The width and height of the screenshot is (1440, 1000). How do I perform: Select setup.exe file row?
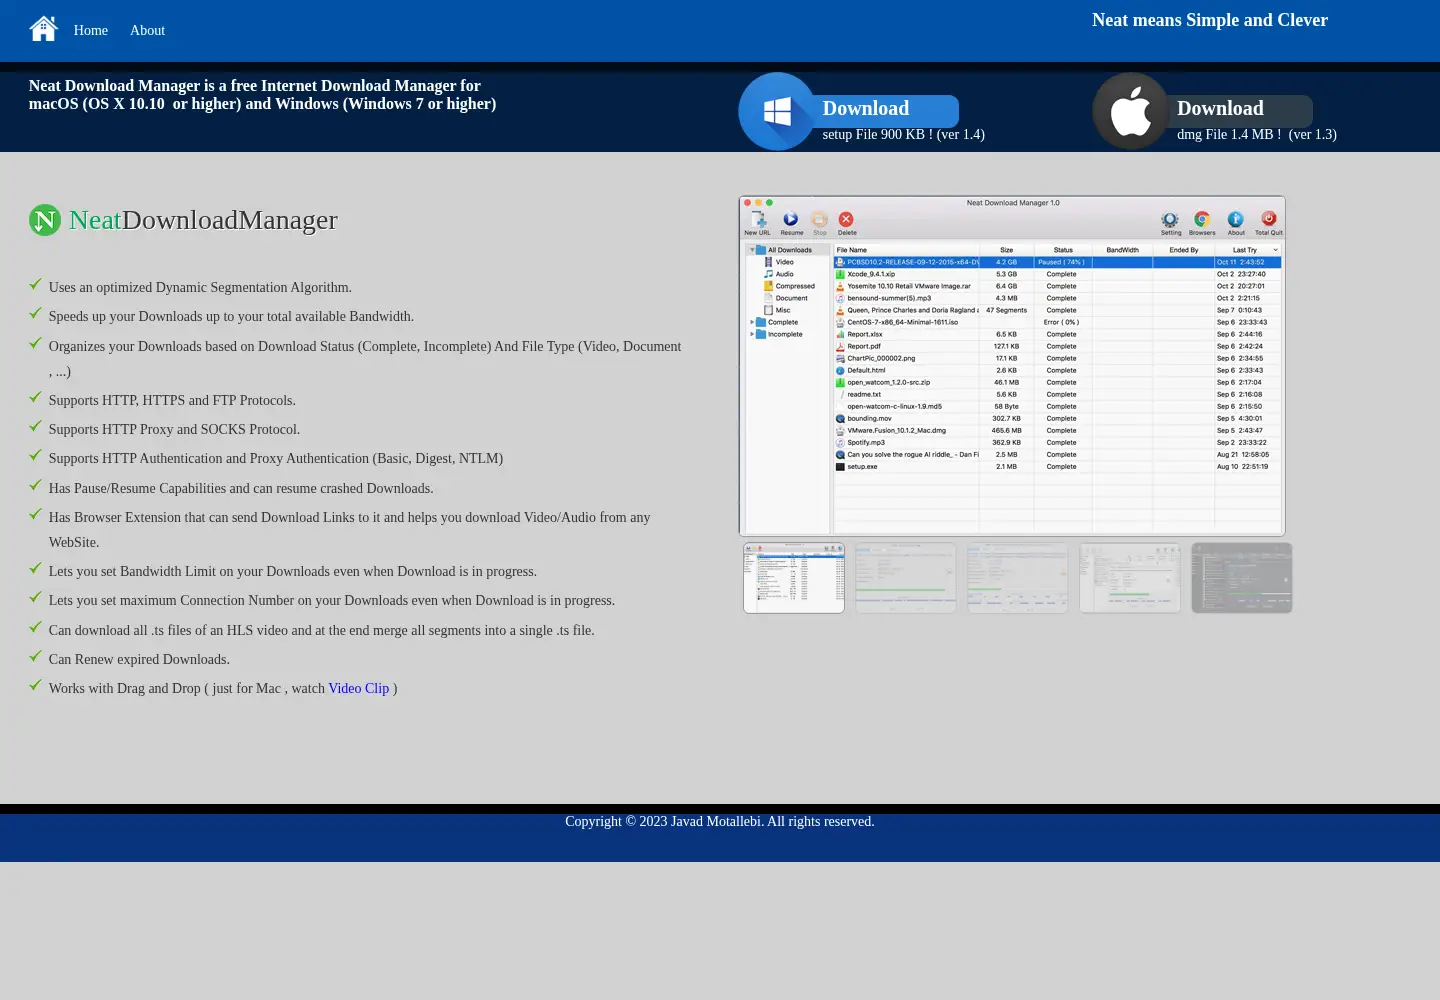[x=1058, y=466]
